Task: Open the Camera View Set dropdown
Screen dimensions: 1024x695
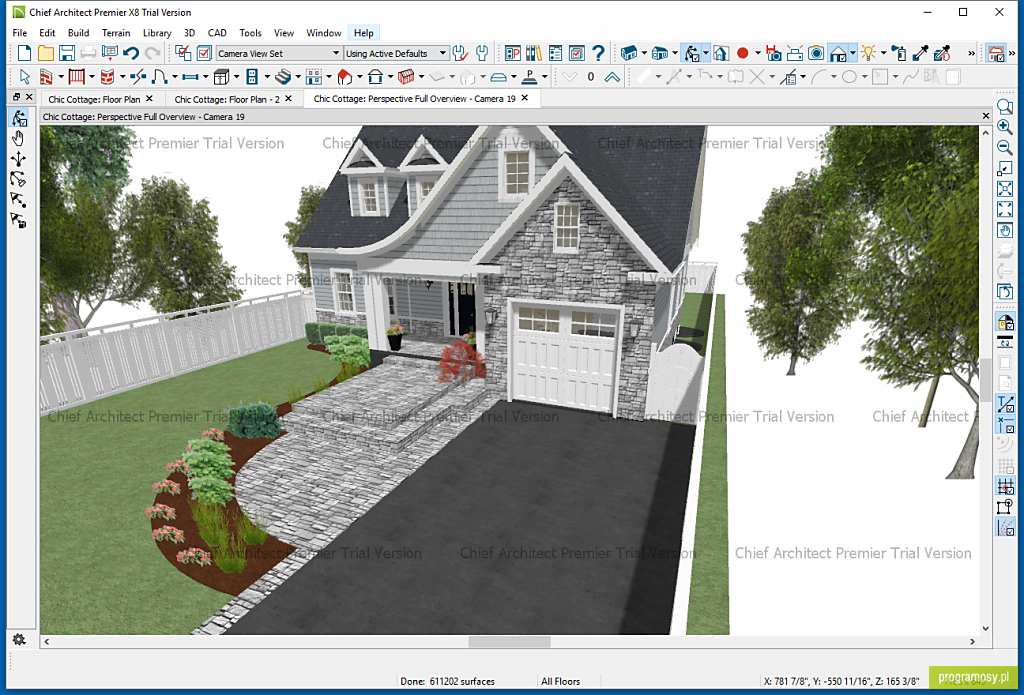Action: click(x=279, y=53)
